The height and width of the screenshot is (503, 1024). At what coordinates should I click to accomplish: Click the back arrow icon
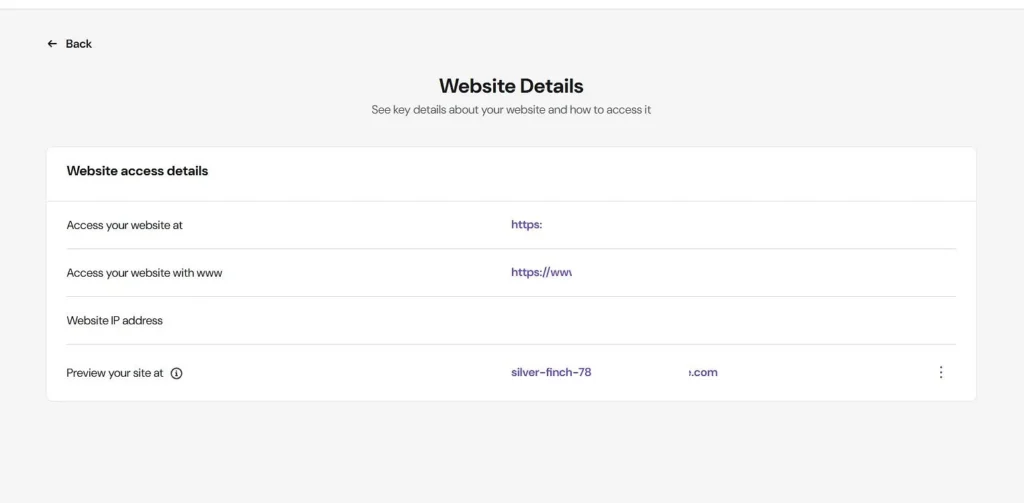pos(52,44)
